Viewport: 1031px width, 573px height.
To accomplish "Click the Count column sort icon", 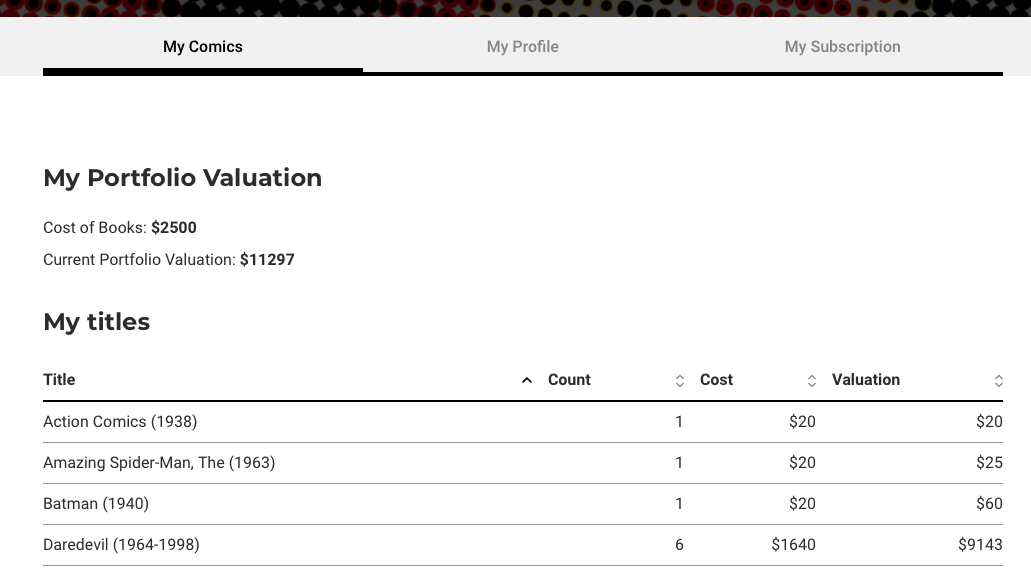I will click(x=680, y=380).
